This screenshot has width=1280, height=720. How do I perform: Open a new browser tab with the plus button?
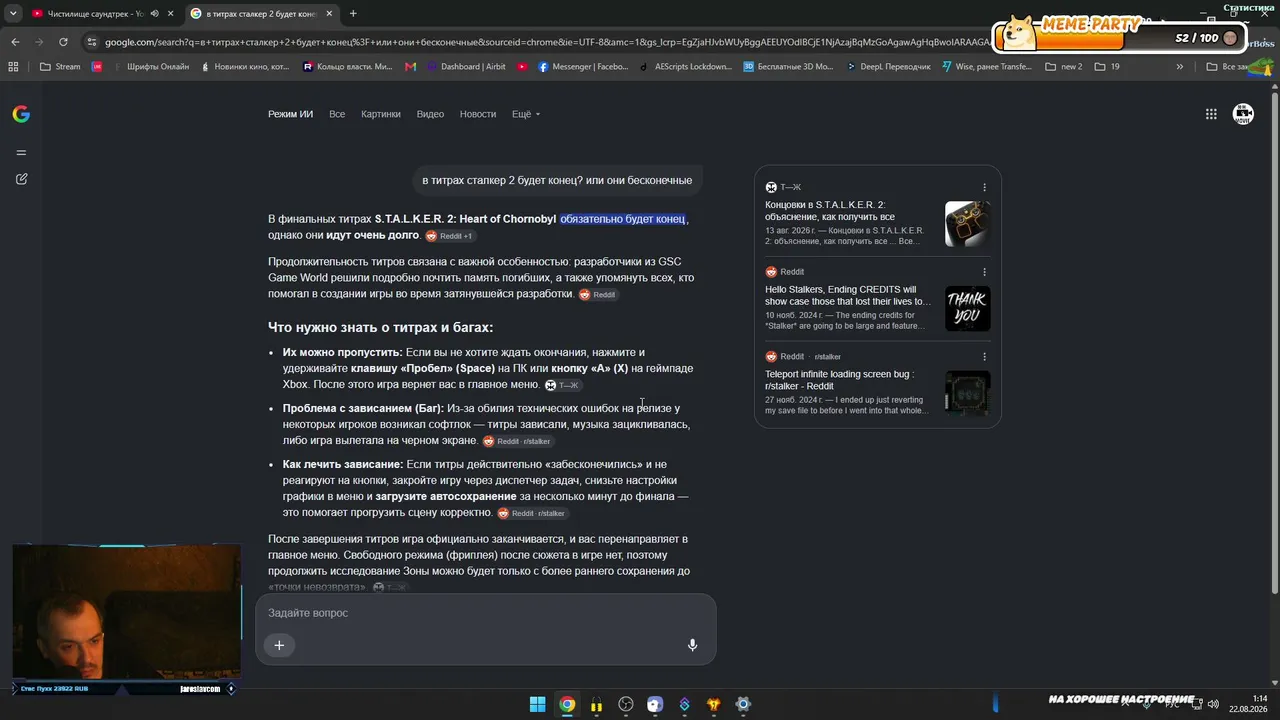(353, 14)
